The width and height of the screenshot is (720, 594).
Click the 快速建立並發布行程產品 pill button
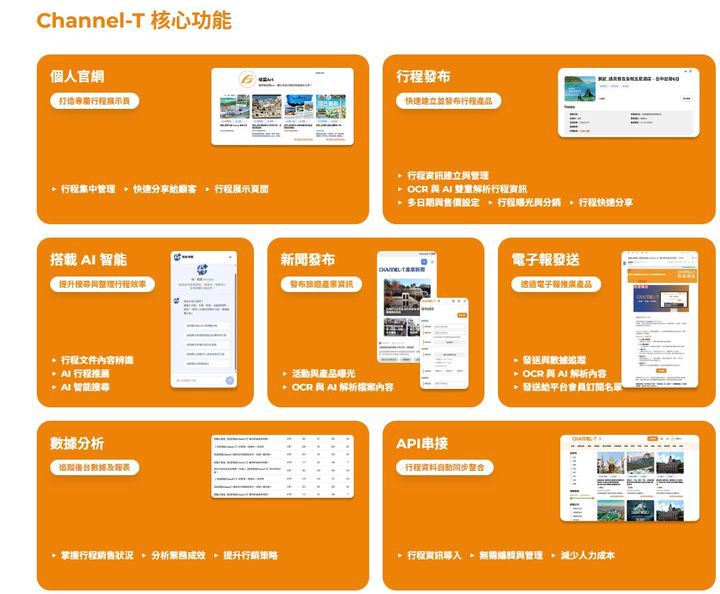[x=449, y=101]
